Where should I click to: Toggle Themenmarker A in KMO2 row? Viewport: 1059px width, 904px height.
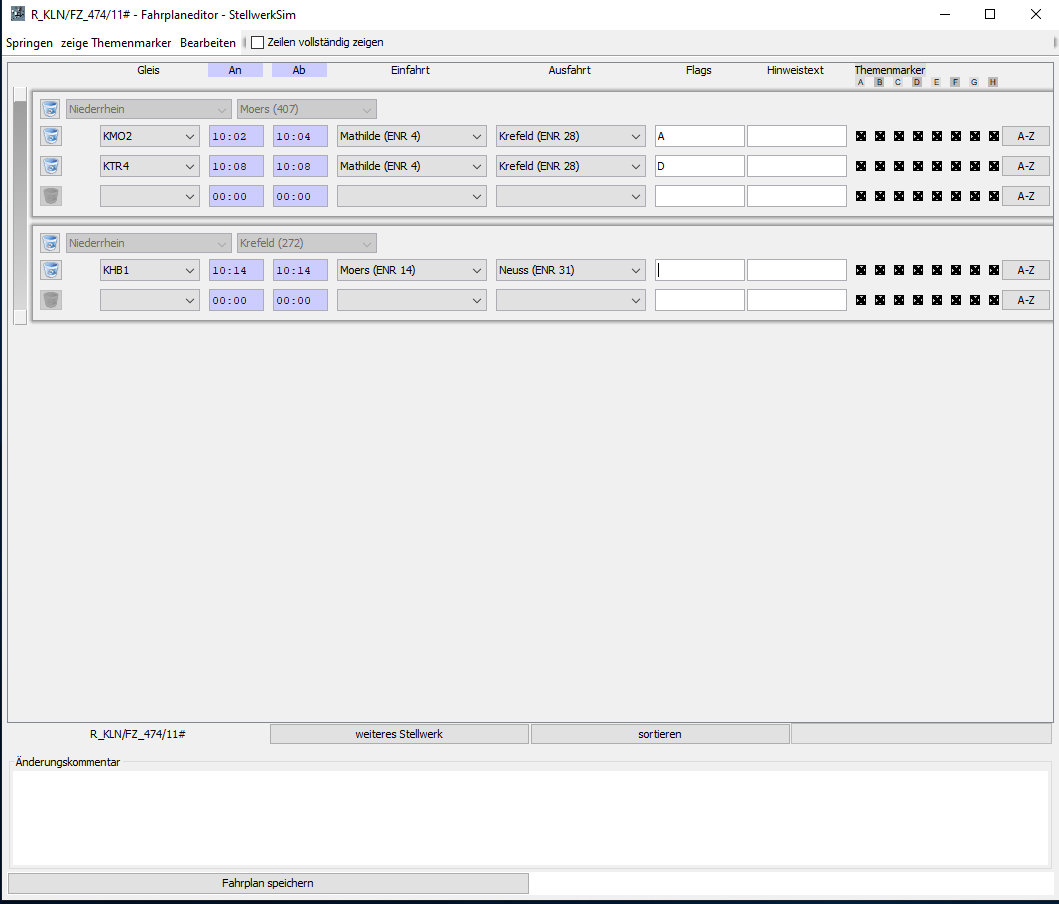(861, 136)
